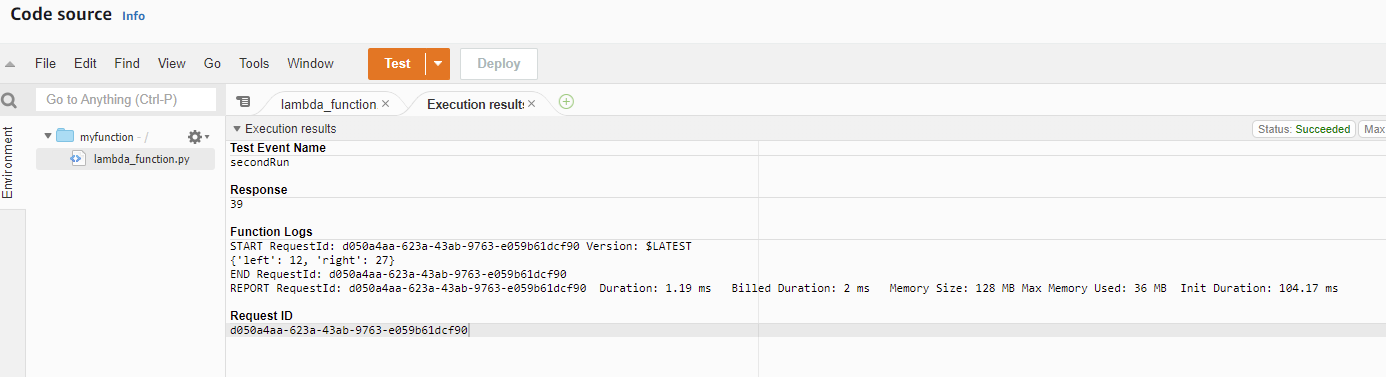Click the START RequestId log line
Screen dimensions: 1386x377
(x=461, y=246)
